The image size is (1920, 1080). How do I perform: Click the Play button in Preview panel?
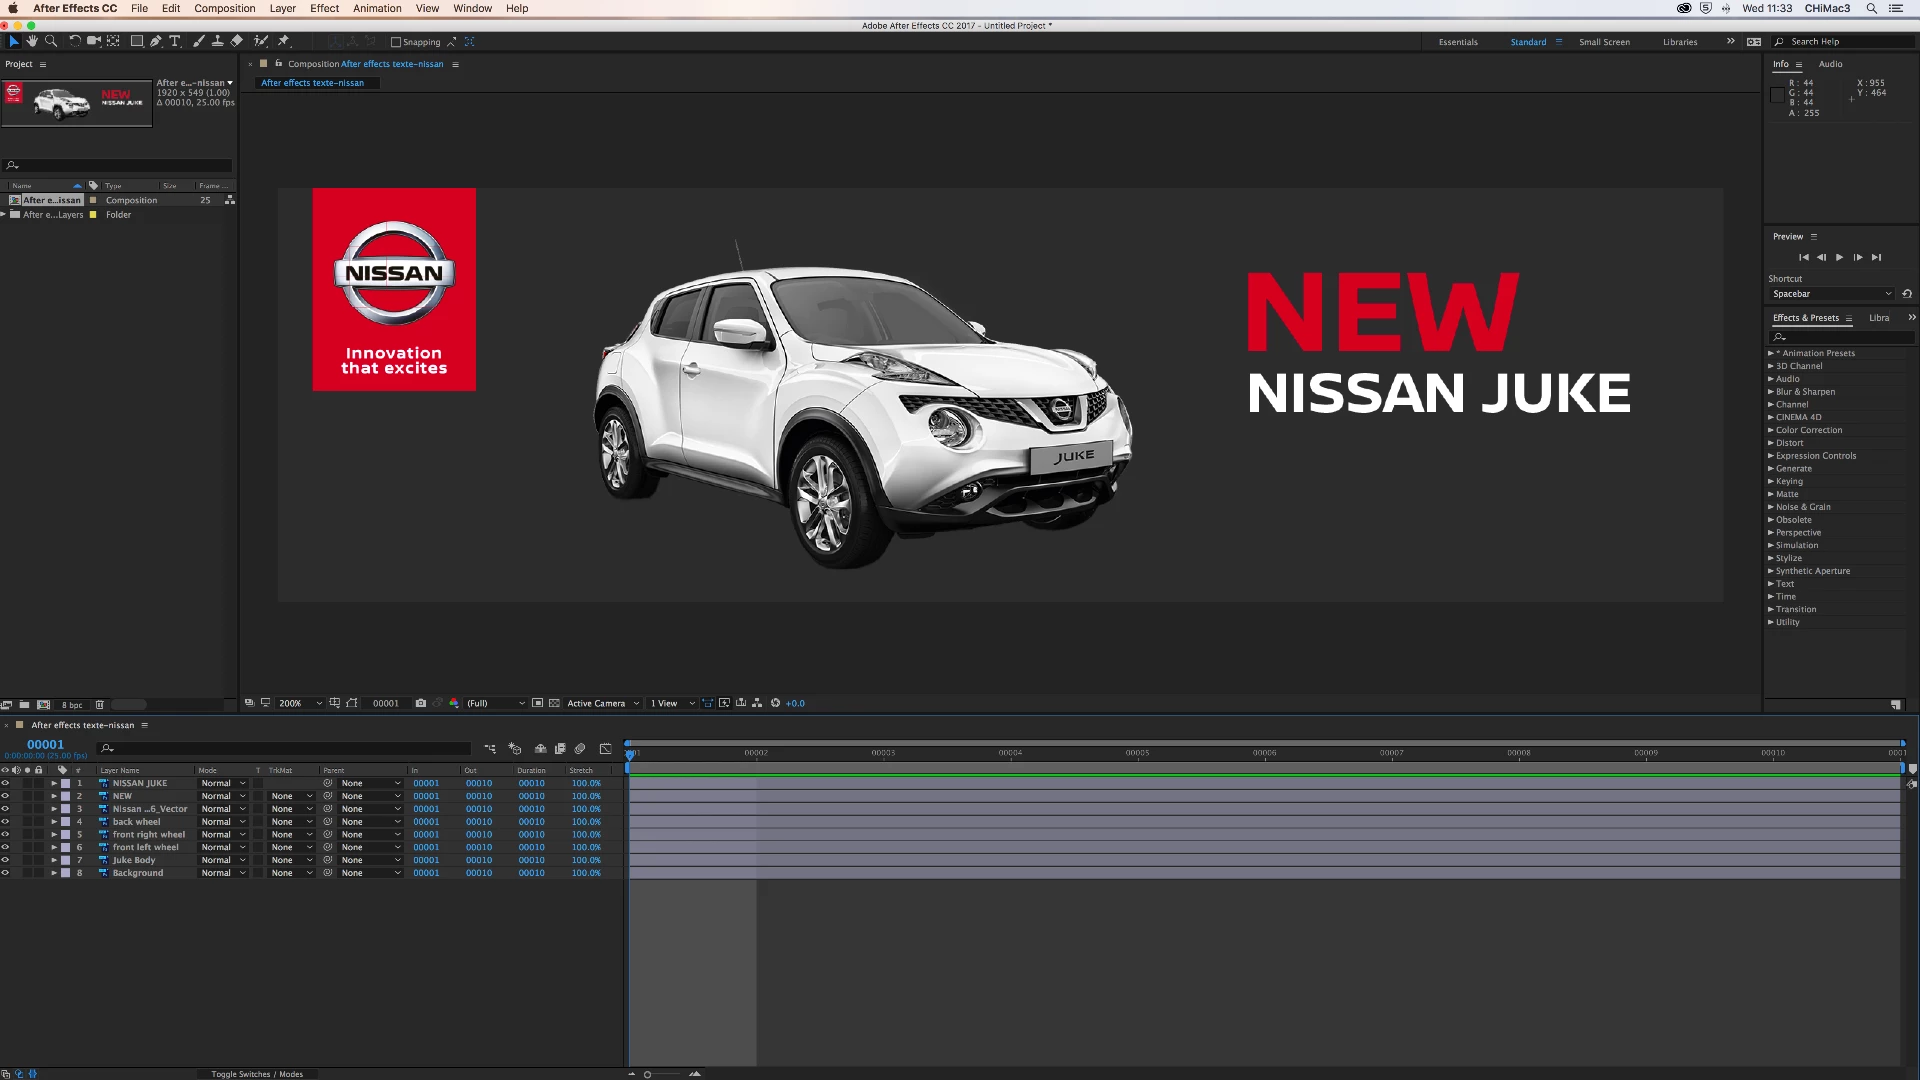click(x=1839, y=257)
